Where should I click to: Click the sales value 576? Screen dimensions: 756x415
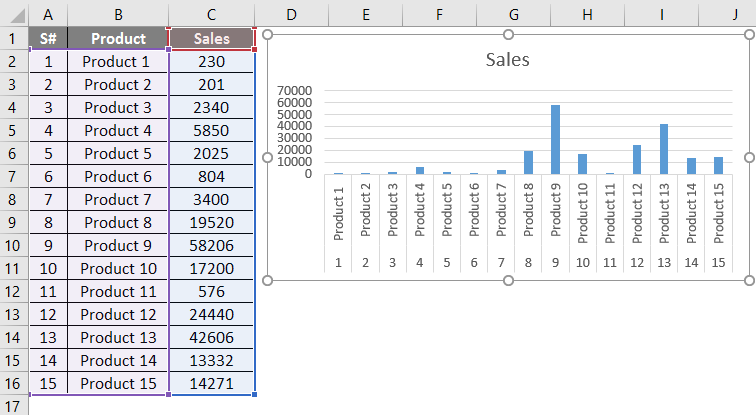point(211,292)
